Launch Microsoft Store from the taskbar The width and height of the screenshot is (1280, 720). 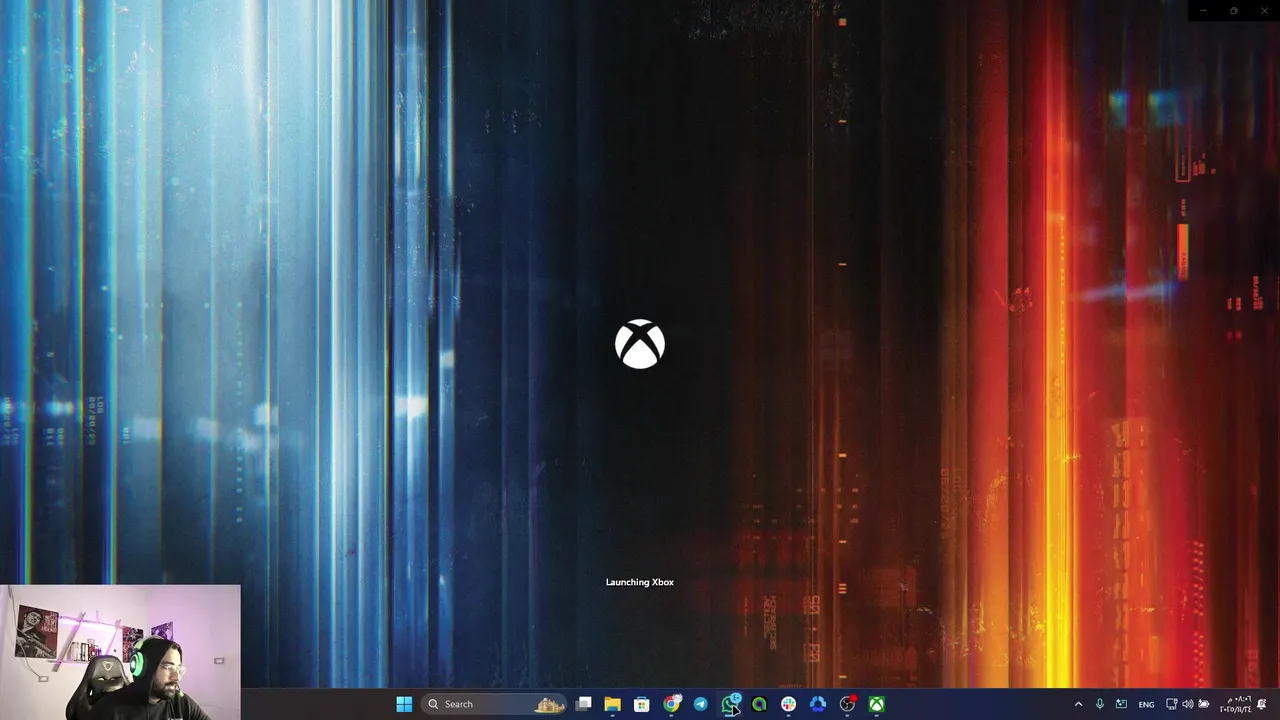(642, 704)
